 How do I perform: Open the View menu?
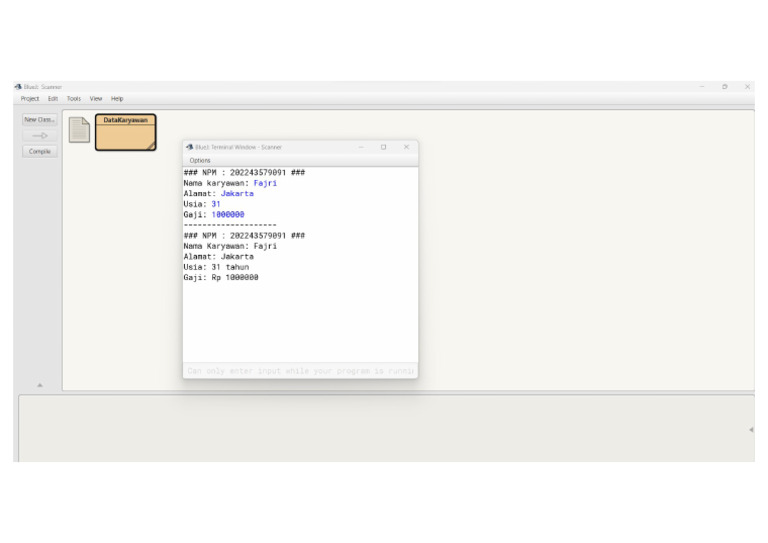[96, 99]
